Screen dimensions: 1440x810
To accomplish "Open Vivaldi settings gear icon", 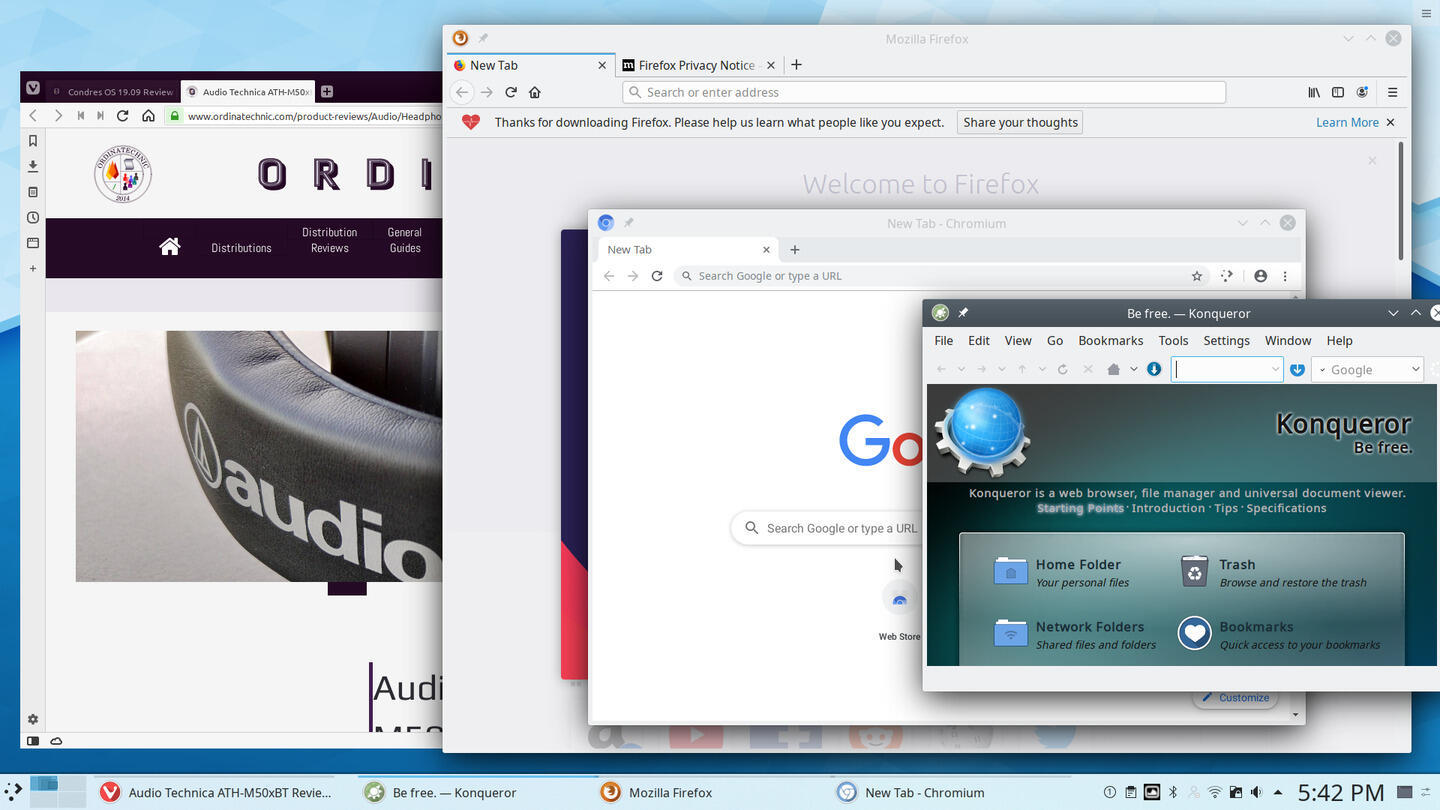I will [33, 719].
